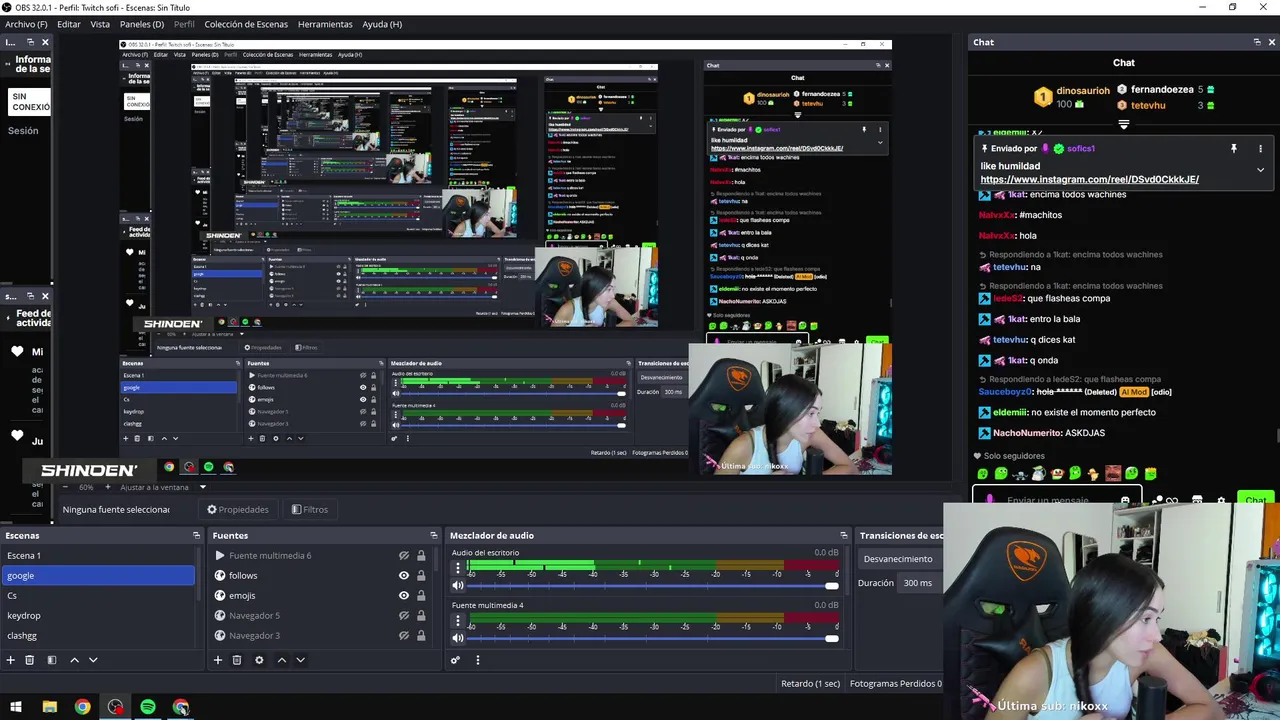Click the Filtros button
Viewport: 1280px width, 720px height.
(x=310, y=510)
